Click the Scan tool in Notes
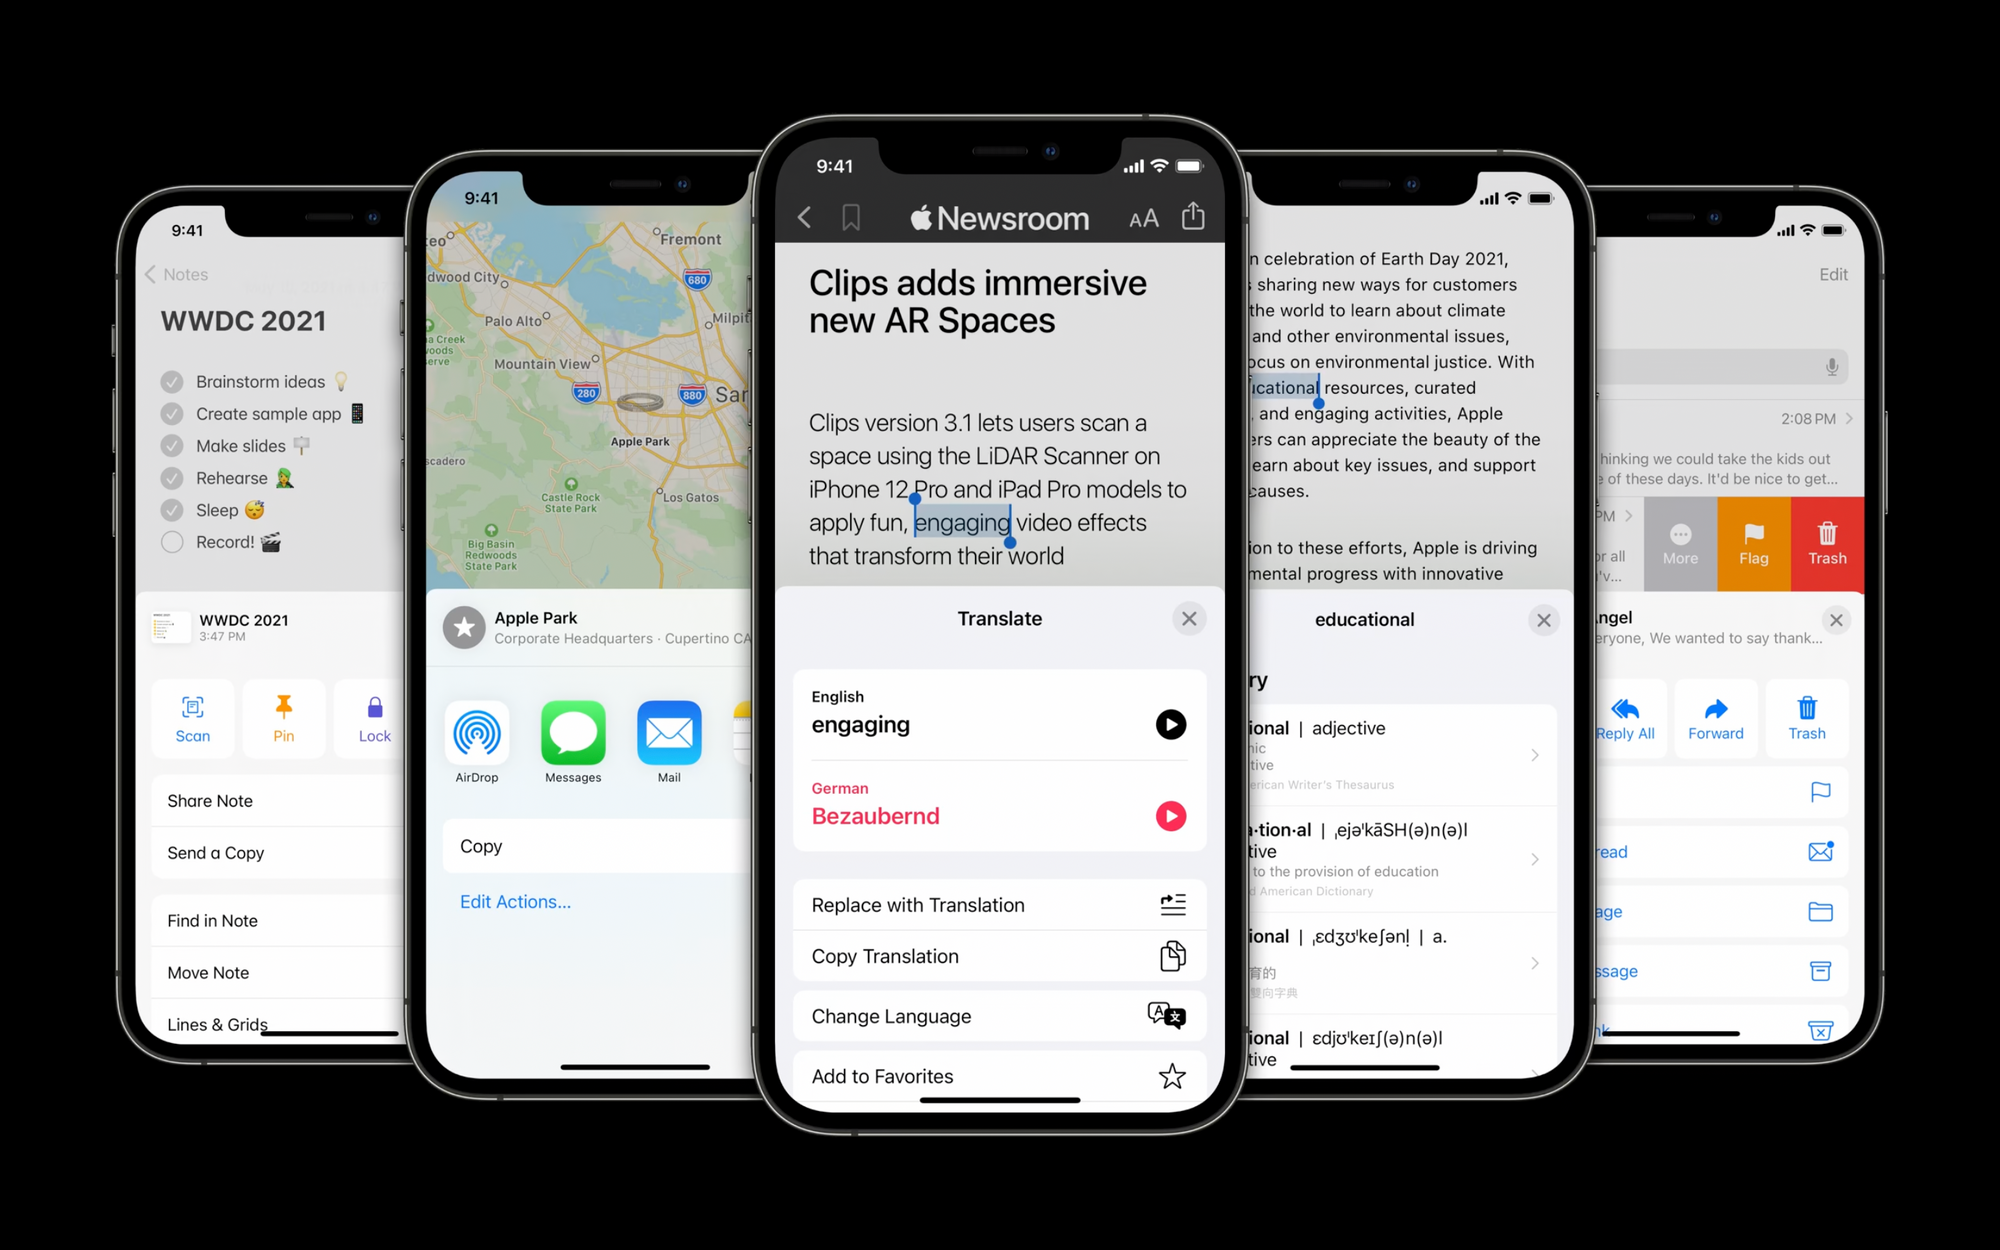The image size is (2000, 1250). [x=192, y=720]
